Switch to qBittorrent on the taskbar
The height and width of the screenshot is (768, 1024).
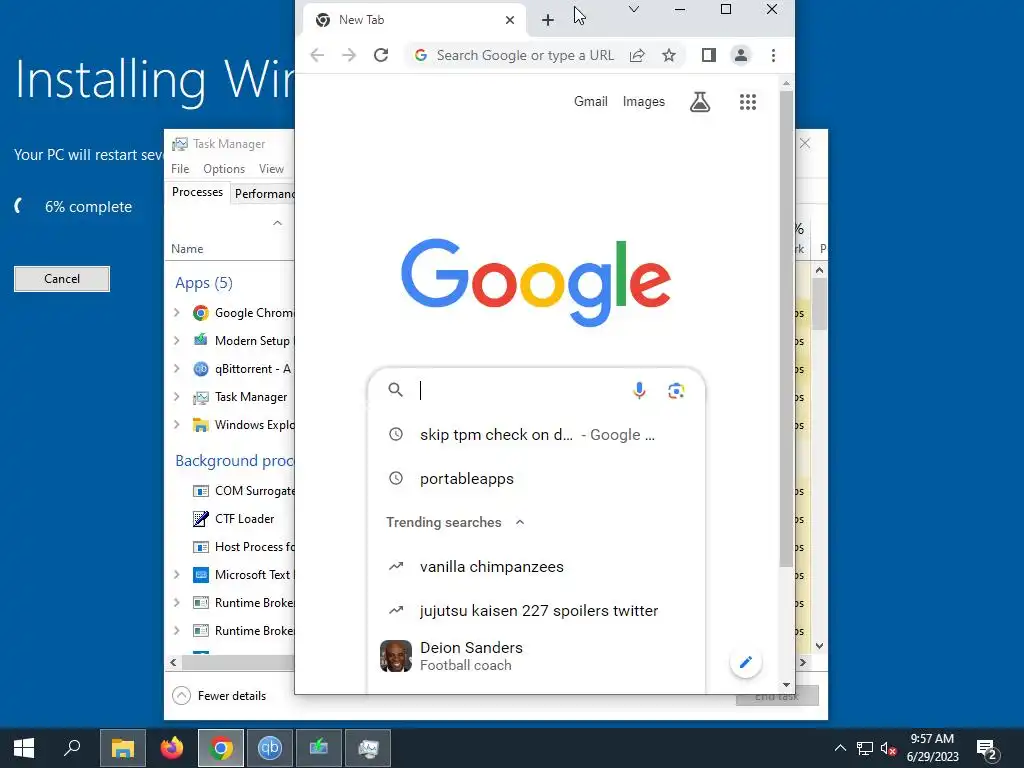(270, 748)
